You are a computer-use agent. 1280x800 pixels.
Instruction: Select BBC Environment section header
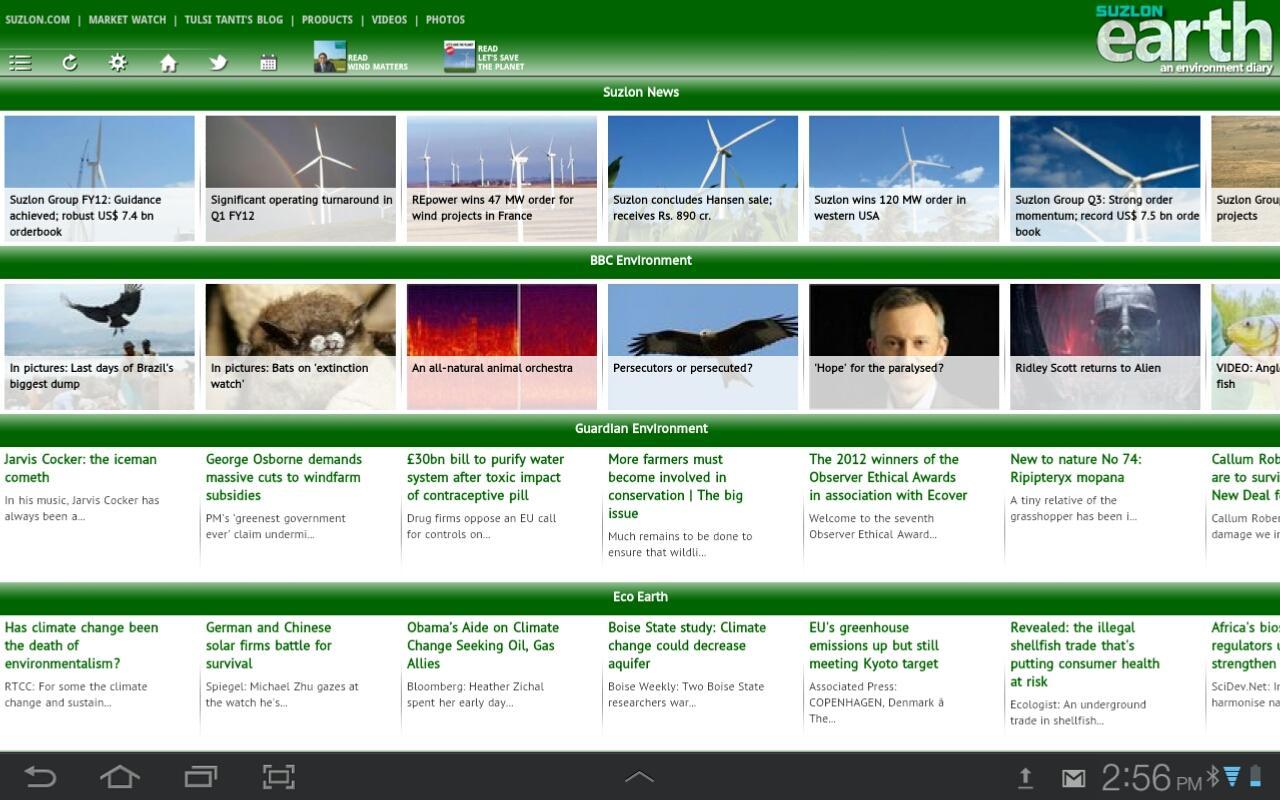(x=640, y=260)
